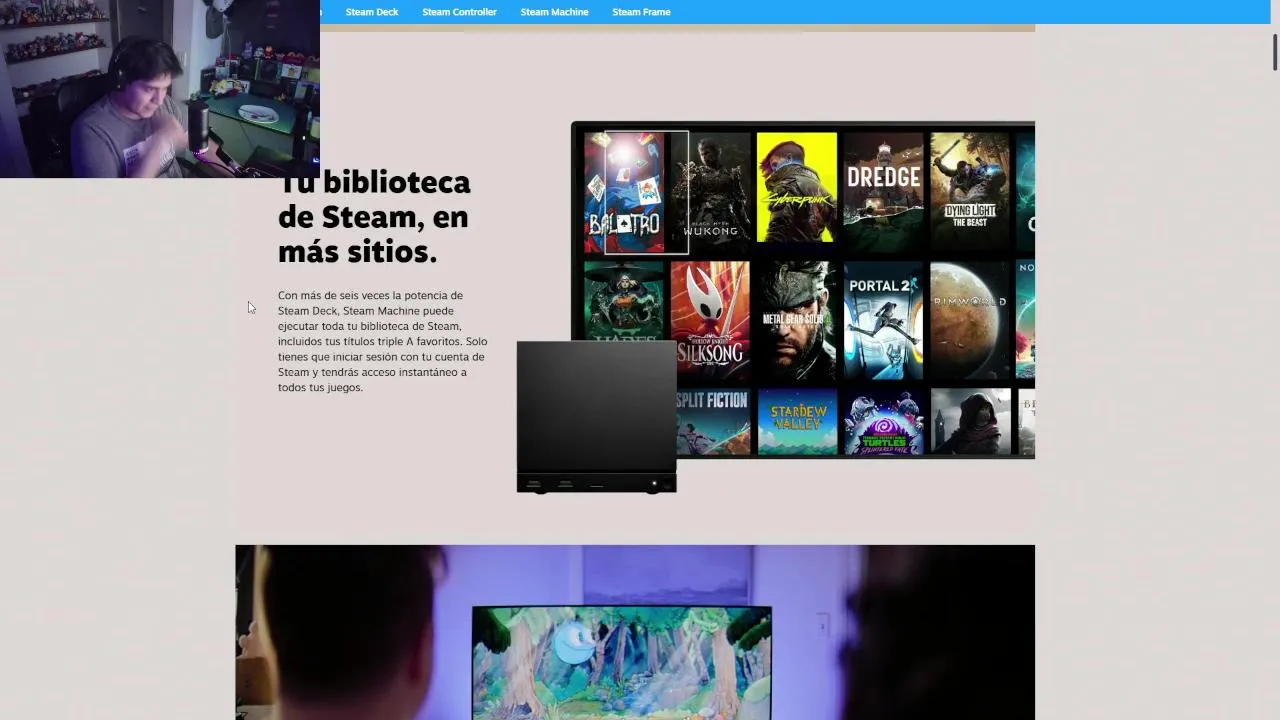Choose the Silksong game cover
The height and width of the screenshot is (720, 1280).
point(710,321)
